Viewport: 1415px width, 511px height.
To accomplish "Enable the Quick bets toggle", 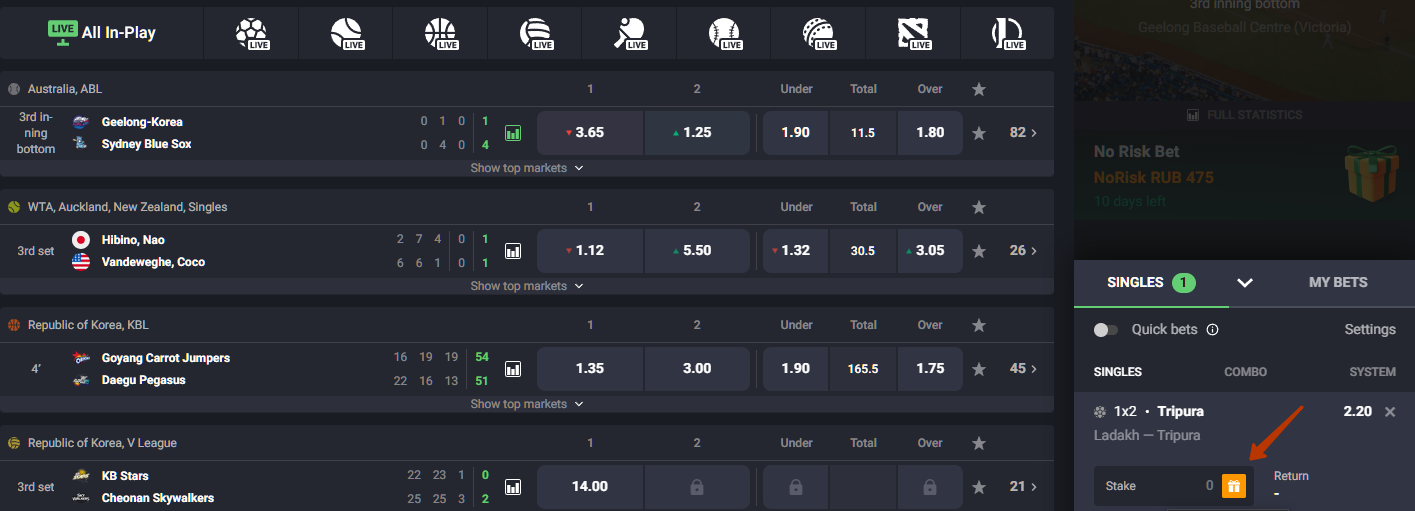I will 1106,330.
